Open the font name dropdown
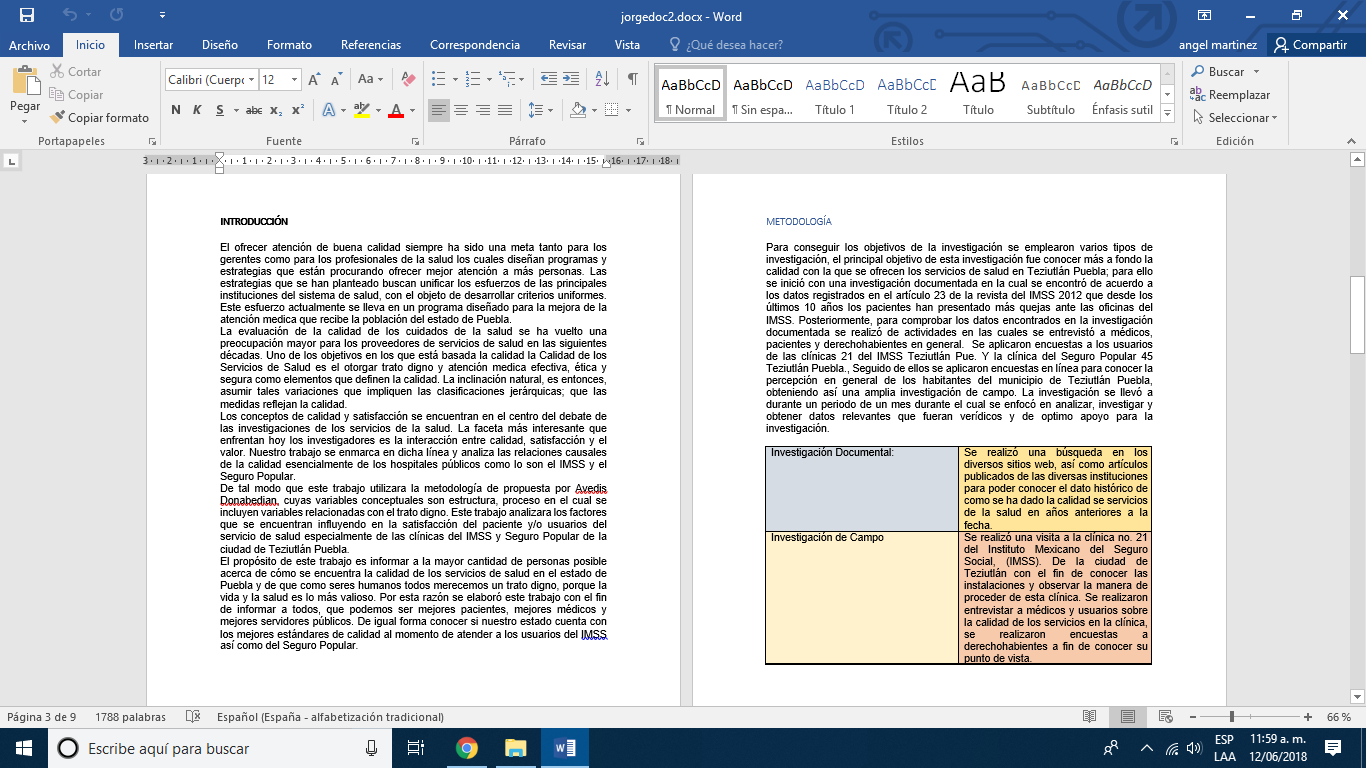 [x=250, y=79]
